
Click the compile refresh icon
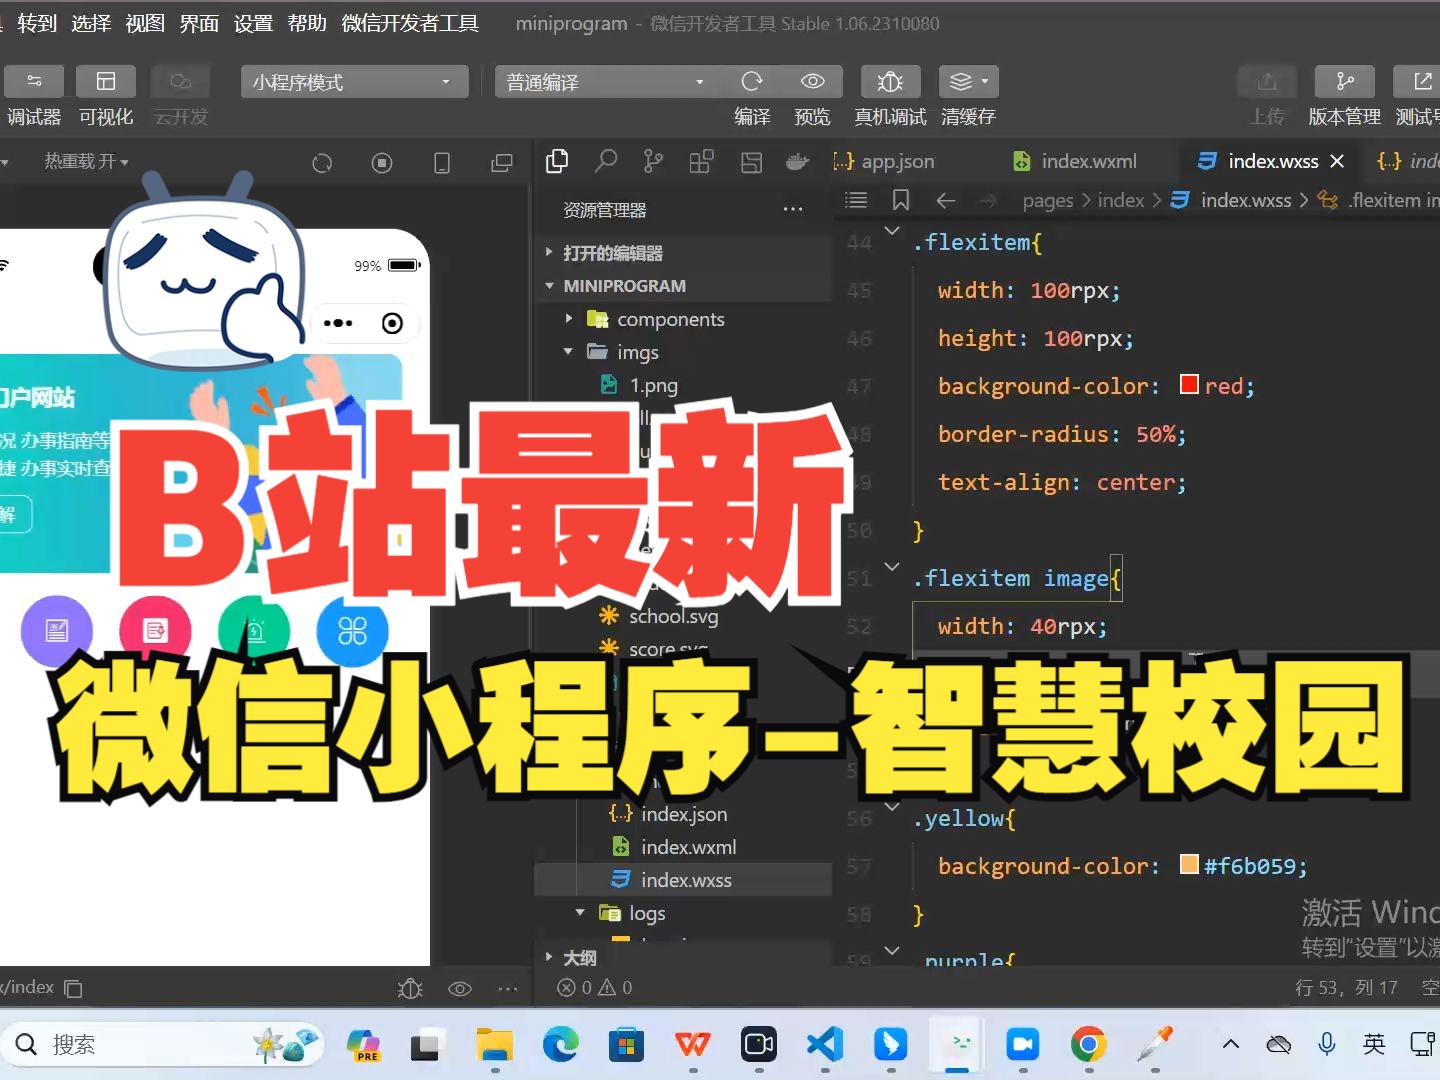pos(752,81)
